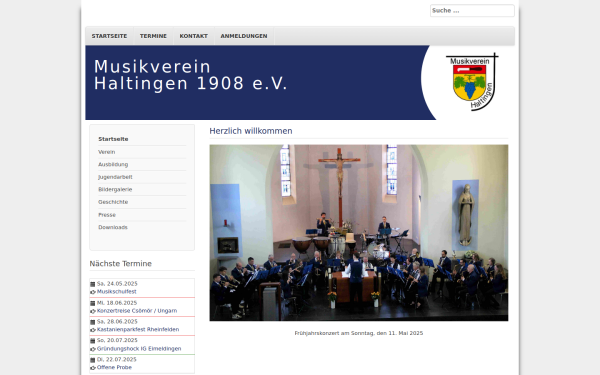Open Gründungshock IG Eimeldingen event
This screenshot has height=375, width=600.
(x=139, y=349)
